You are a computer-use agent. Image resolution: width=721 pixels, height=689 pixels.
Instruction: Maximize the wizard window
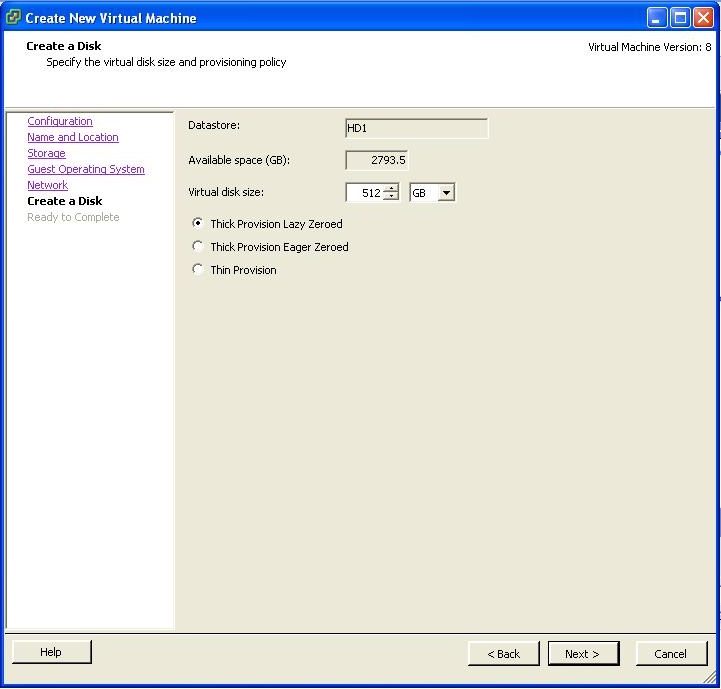point(680,17)
